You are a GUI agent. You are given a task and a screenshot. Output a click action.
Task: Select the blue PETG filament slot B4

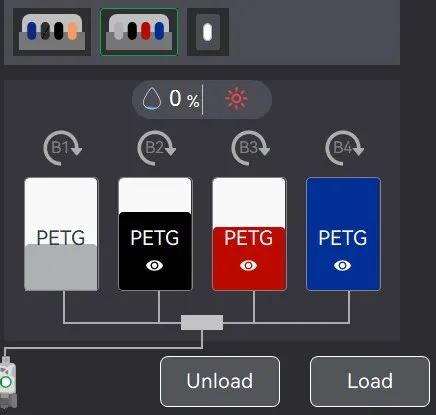343,234
